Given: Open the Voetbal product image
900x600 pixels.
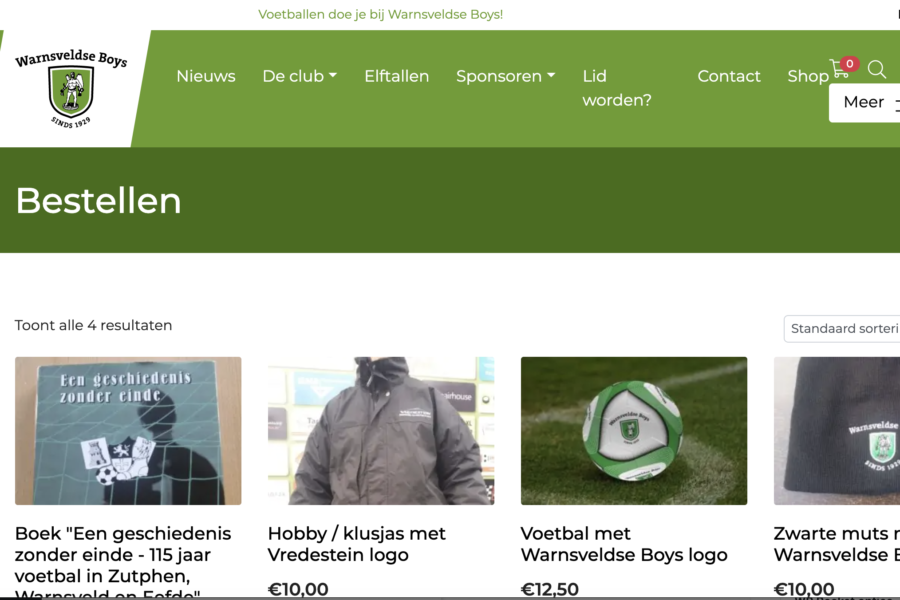Looking at the screenshot, I should [x=634, y=431].
